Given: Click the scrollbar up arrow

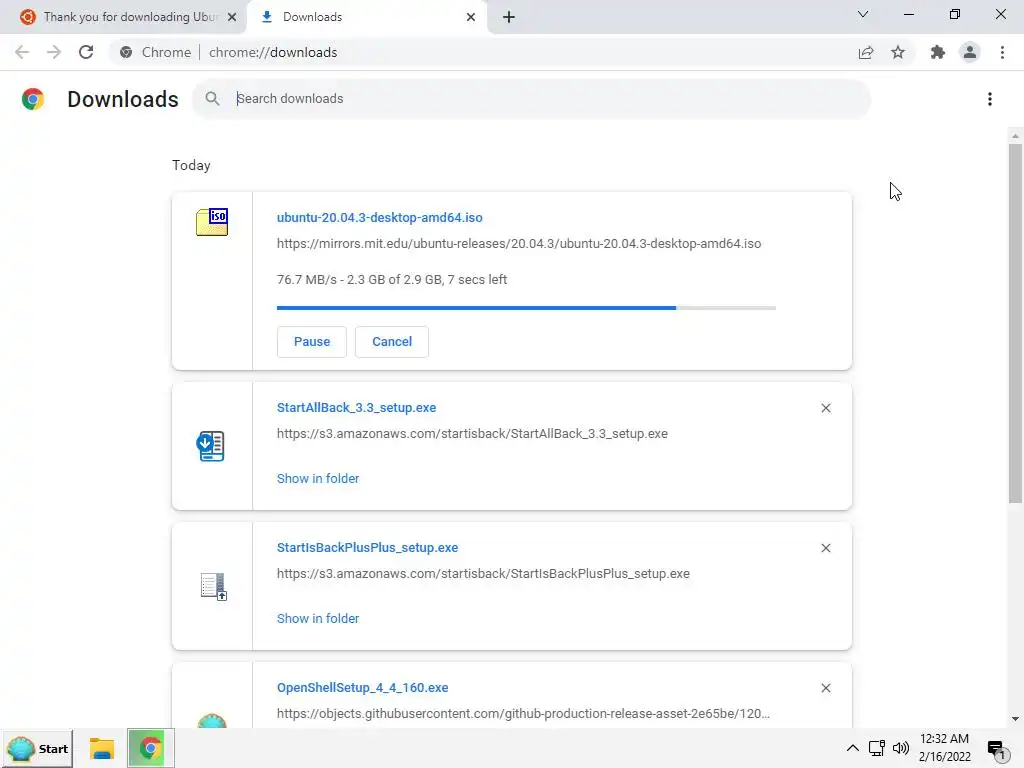Looking at the screenshot, I should (x=1015, y=136).
